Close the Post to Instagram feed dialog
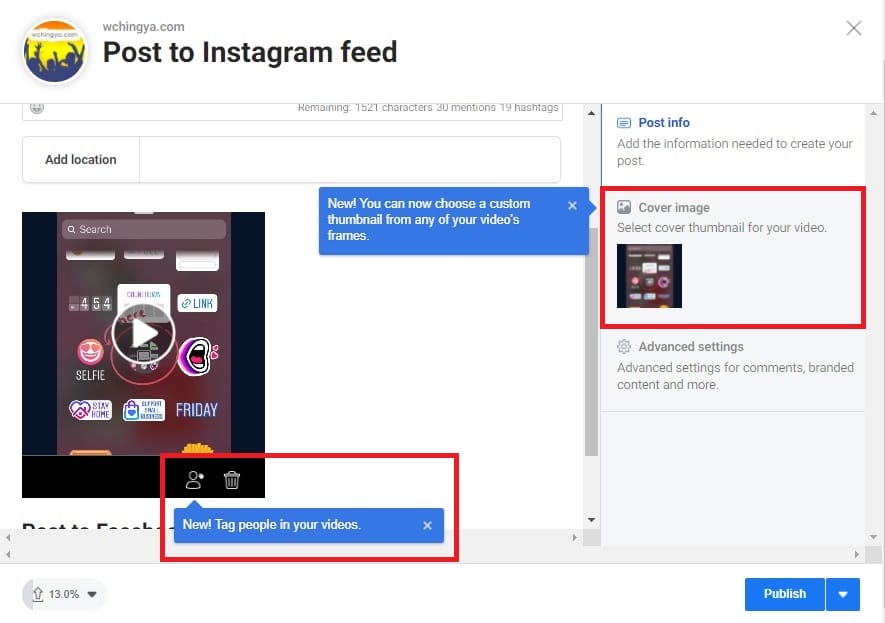The image size is (885, 623). click(x=853, y=28)
